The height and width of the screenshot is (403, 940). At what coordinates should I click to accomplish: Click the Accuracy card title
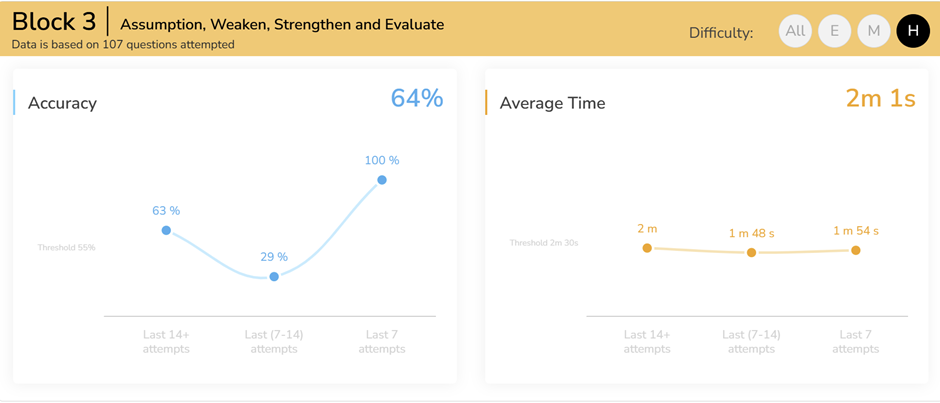point(62,103)
